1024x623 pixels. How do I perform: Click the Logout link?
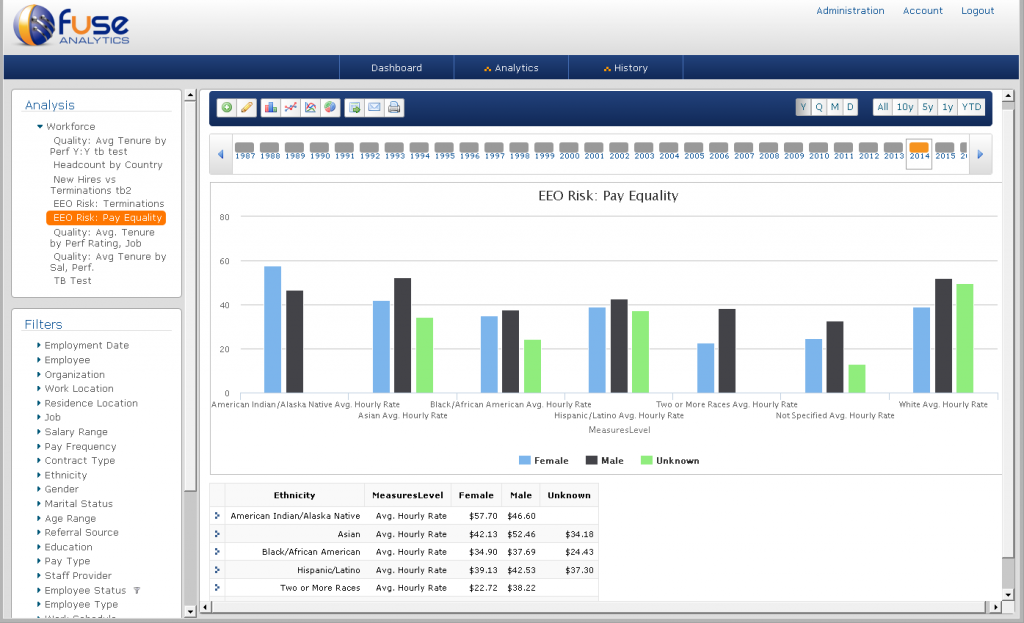pyautogui.click(x=977, y=11)
